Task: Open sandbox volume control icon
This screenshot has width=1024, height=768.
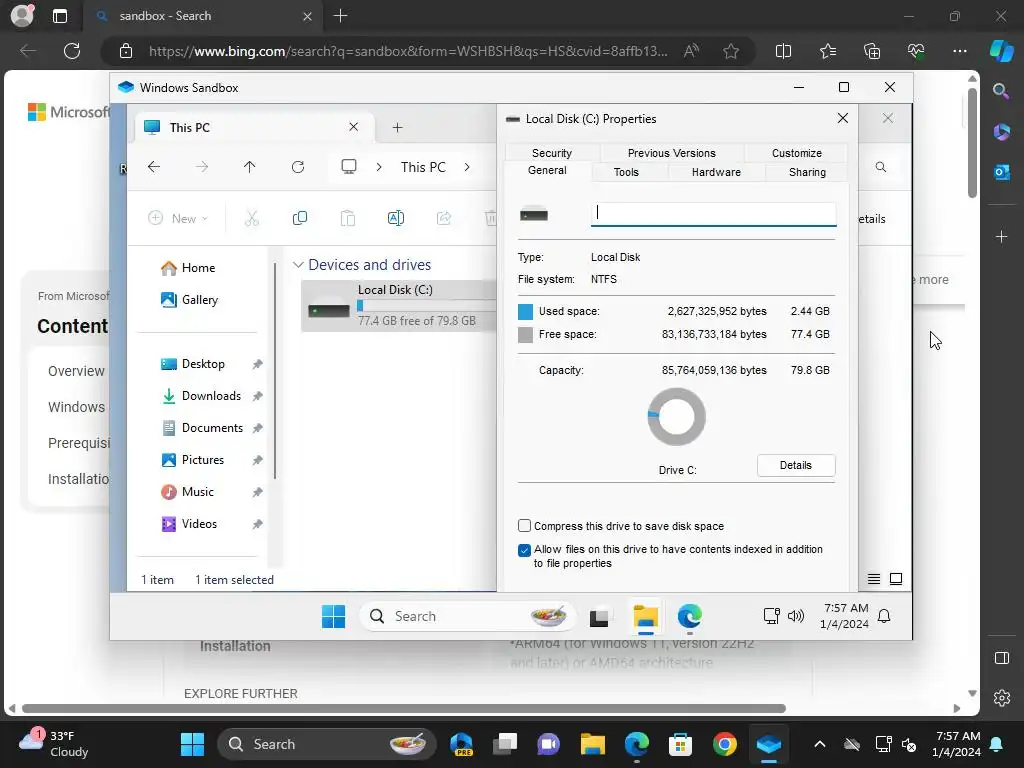Action: 795,616
